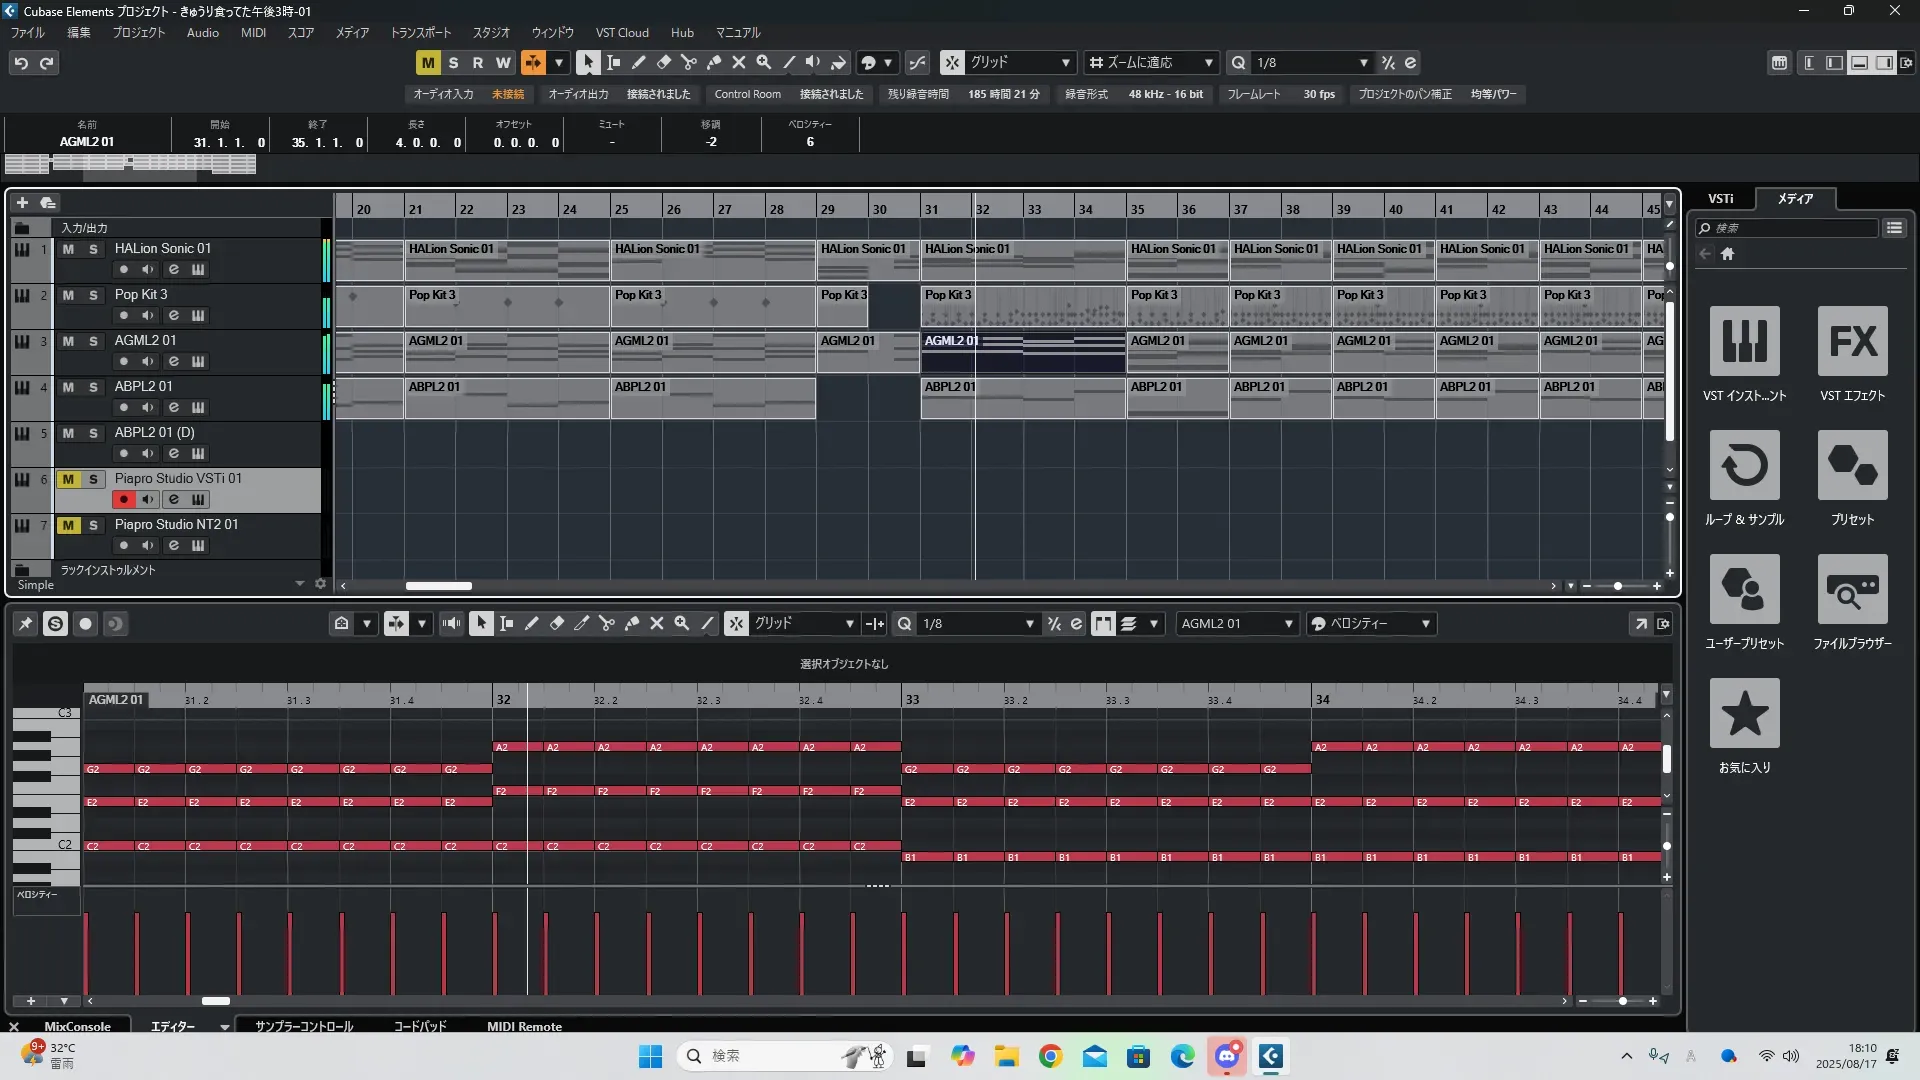Select the Glue tool in main toolbar
Image resolution: width=1920 pixels, height=1080 pixels.
coord(713,62)
